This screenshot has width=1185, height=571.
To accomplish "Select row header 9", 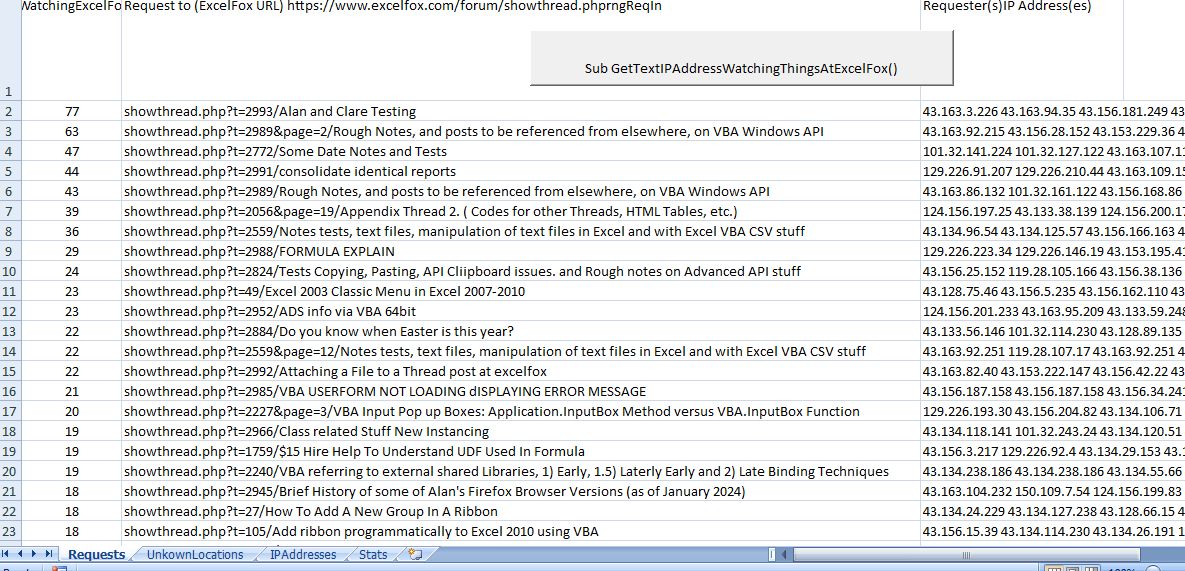I will coord(10,252).
